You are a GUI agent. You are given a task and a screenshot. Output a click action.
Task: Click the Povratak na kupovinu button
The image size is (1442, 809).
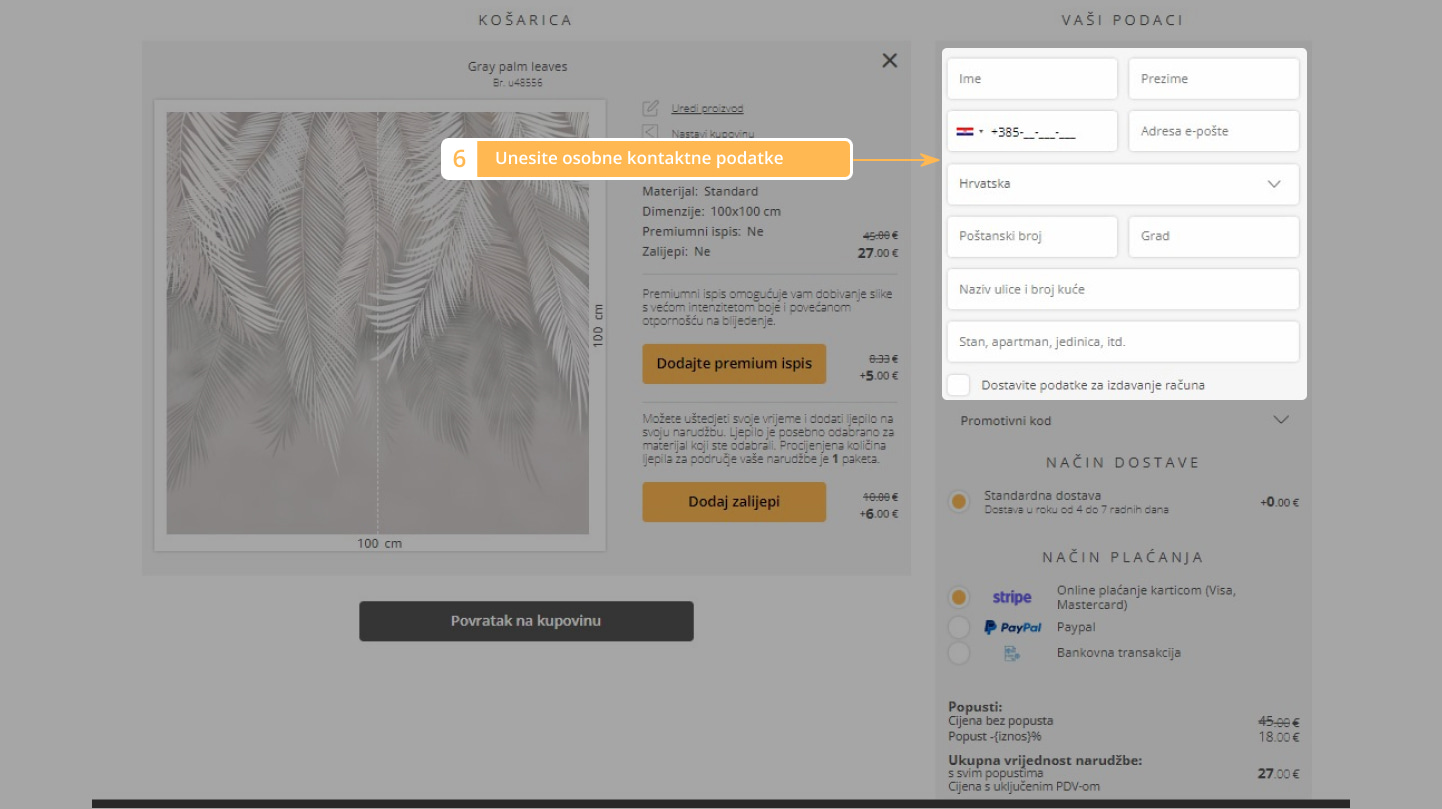(x=526, y=621)
